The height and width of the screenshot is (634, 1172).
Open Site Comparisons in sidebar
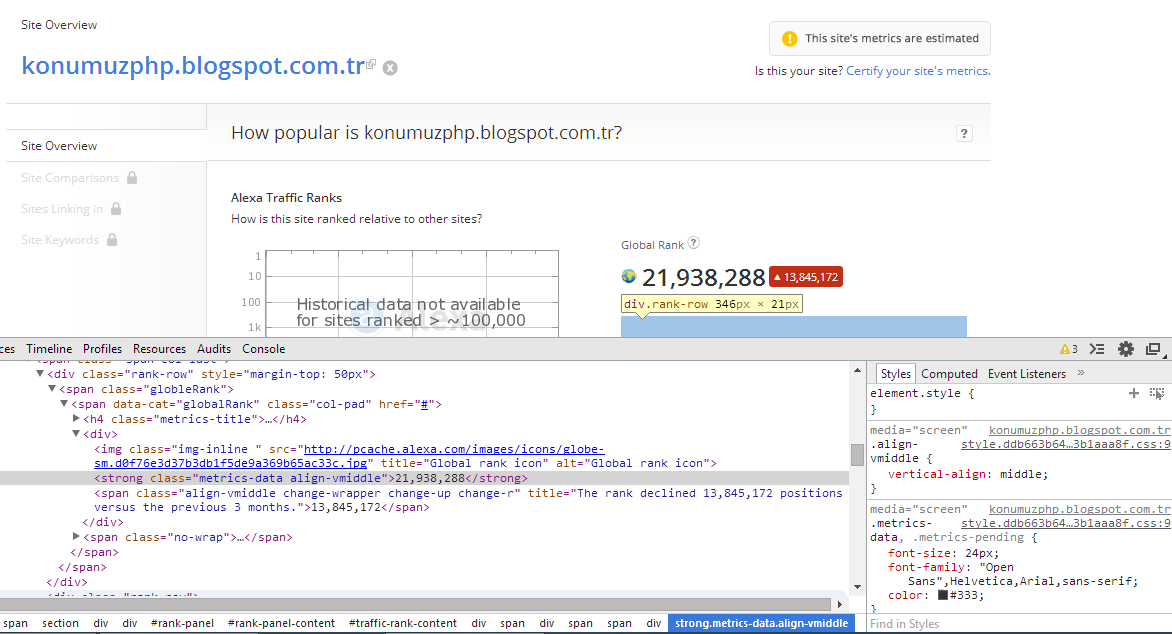[70, 178]
